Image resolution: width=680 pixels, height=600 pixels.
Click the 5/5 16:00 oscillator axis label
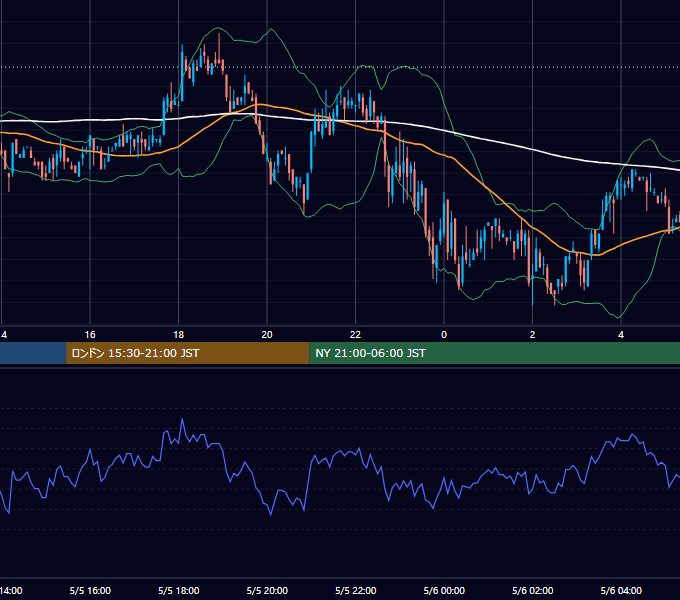(90, 590)
